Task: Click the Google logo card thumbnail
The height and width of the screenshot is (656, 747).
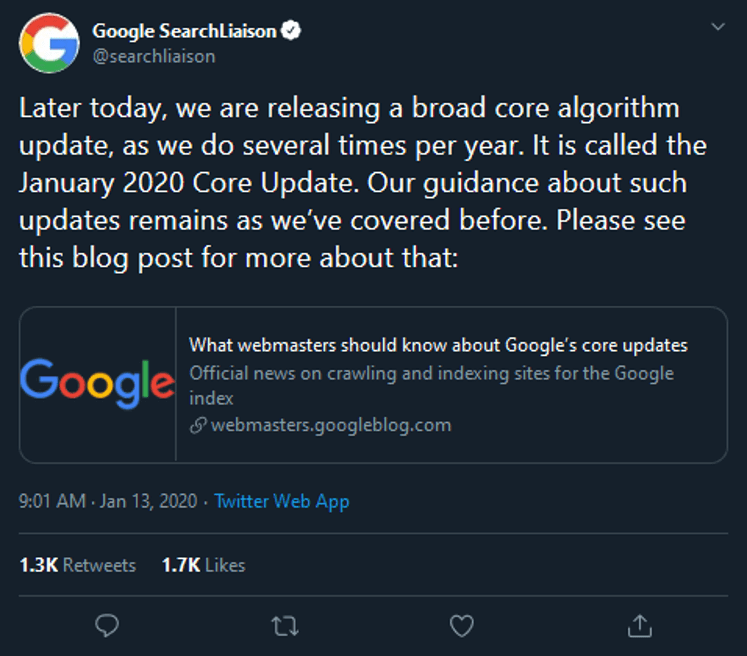Action: click(97, 384)
